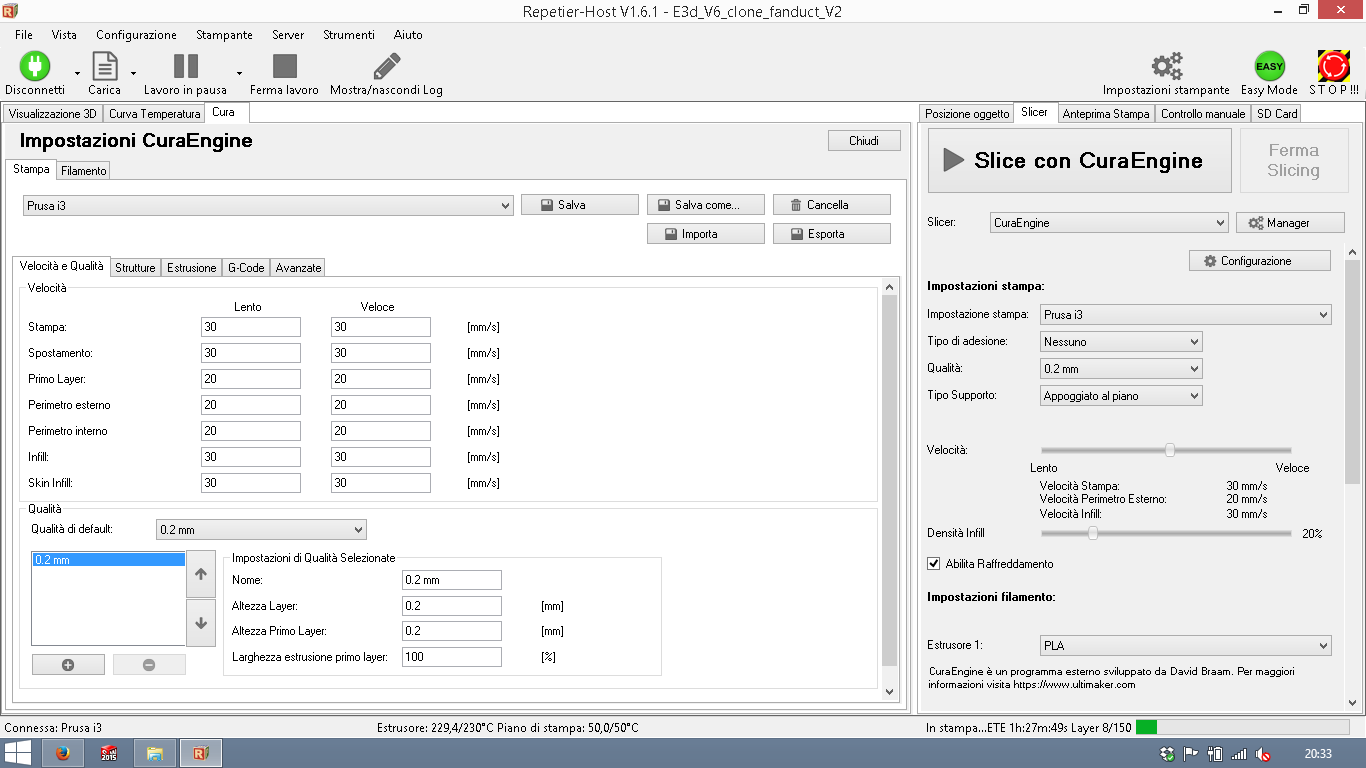The width and height of the screenshot is (1366, 768).
Task: Toggle the Mostra/nascondi Log pencil icon
Action: click(386, 66)
